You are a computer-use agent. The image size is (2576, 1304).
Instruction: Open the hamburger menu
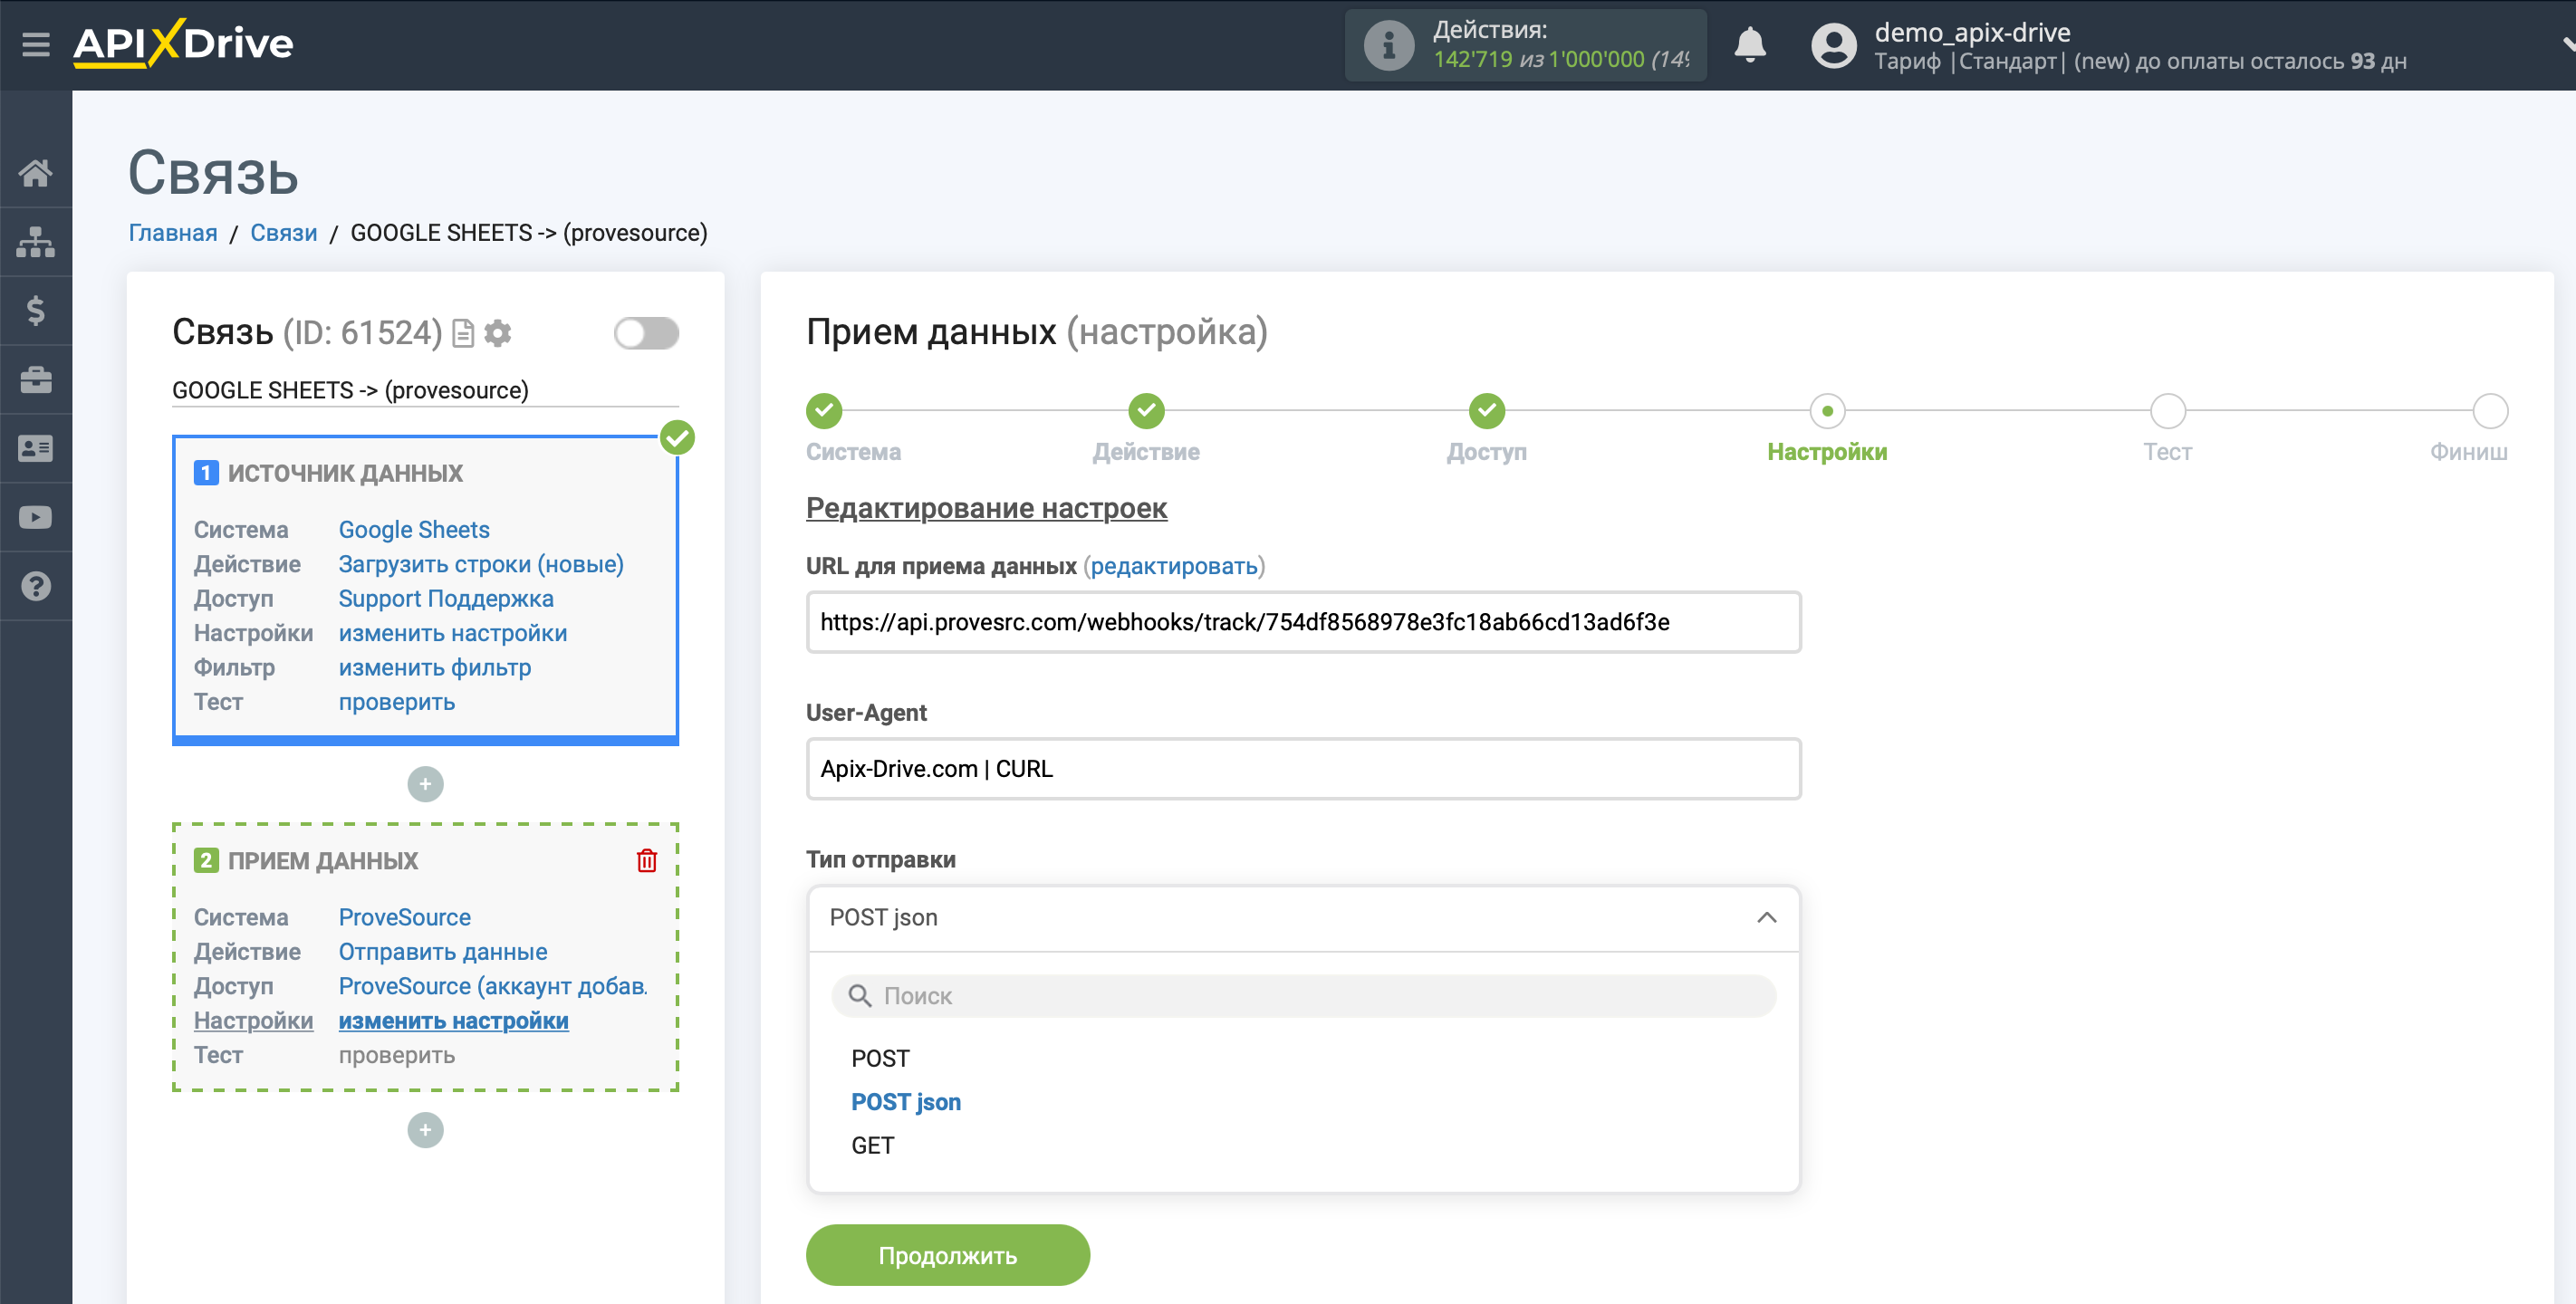[36, 44]
